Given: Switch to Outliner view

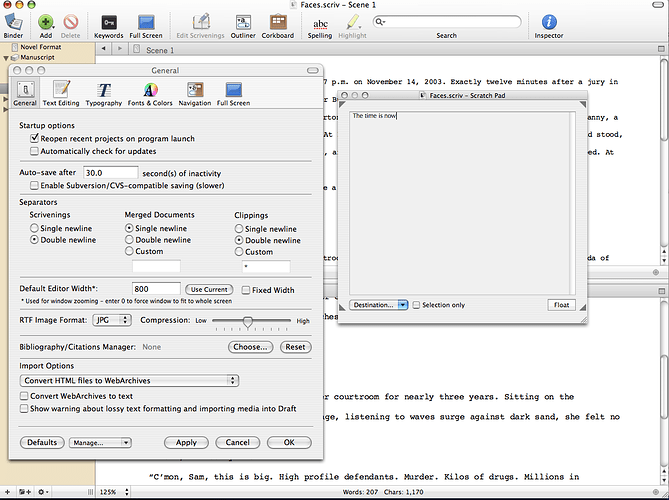Looking at the screenshot, I should point(243,22).
